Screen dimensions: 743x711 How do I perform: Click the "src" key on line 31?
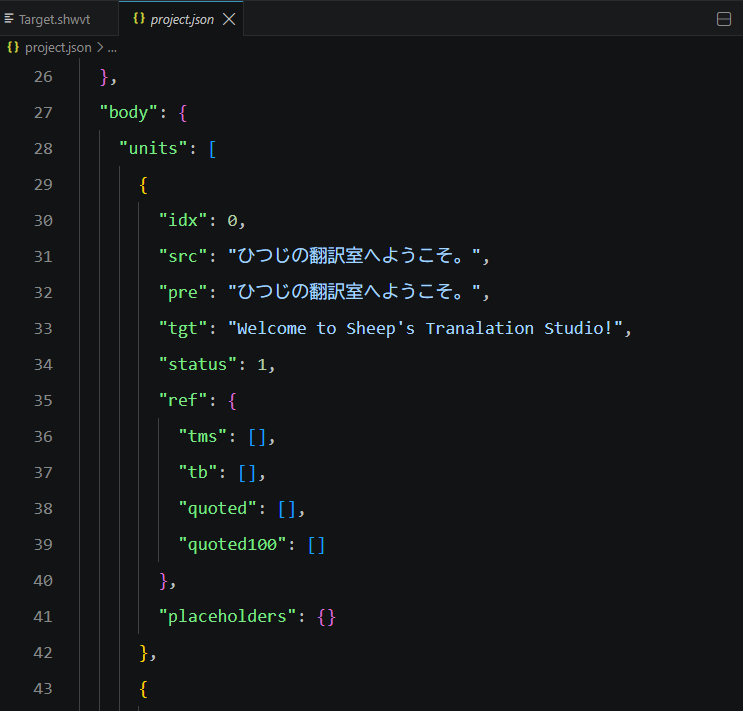tap(182, 256)
